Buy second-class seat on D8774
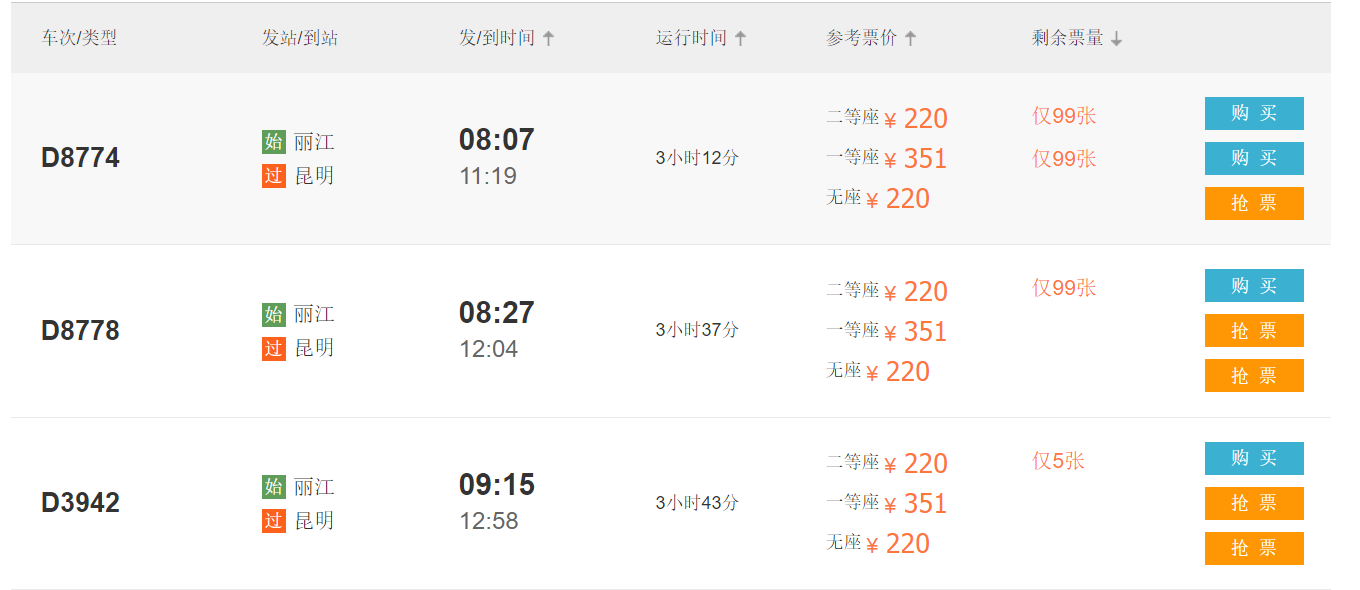 [x=1254, y=114]
